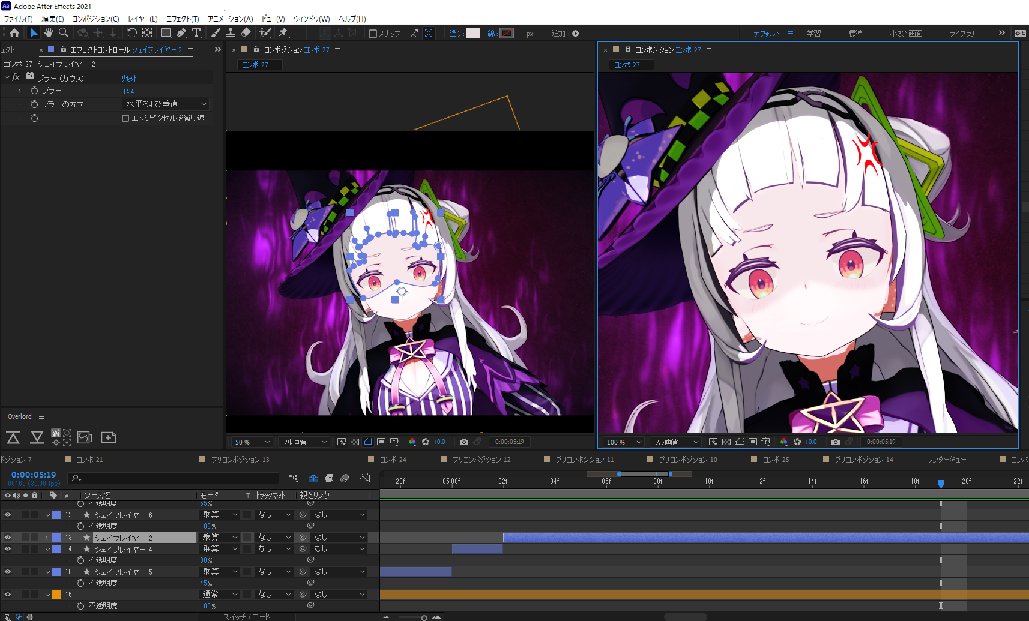Toggle frame blending icon in timeline header
Image resolution: width=1029 pixels, height=621 pixels.
pos(329,479)
